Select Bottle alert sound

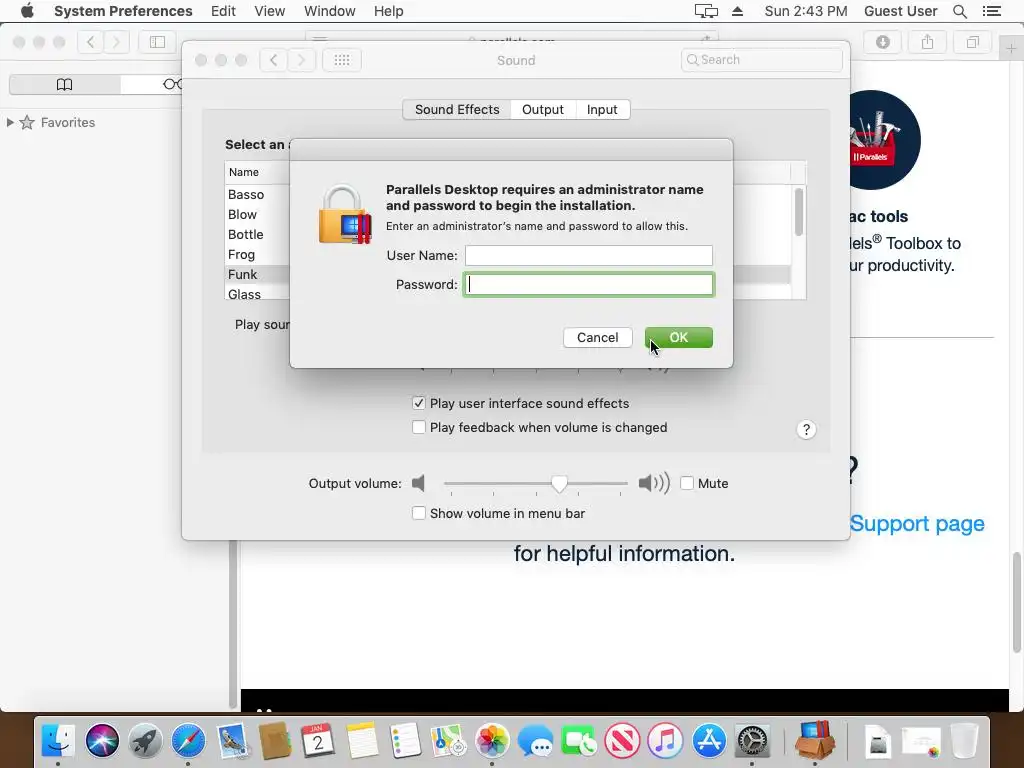(x=246, y=234)
